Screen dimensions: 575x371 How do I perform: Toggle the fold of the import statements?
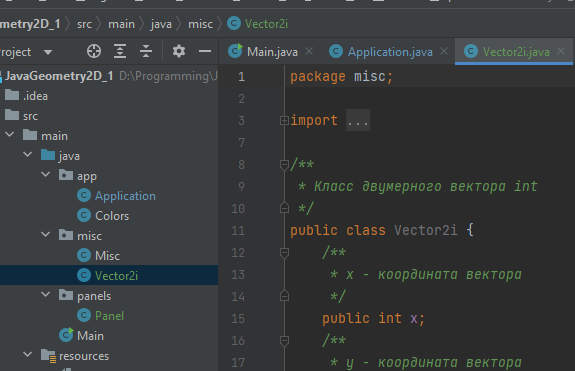click(284, 121)
